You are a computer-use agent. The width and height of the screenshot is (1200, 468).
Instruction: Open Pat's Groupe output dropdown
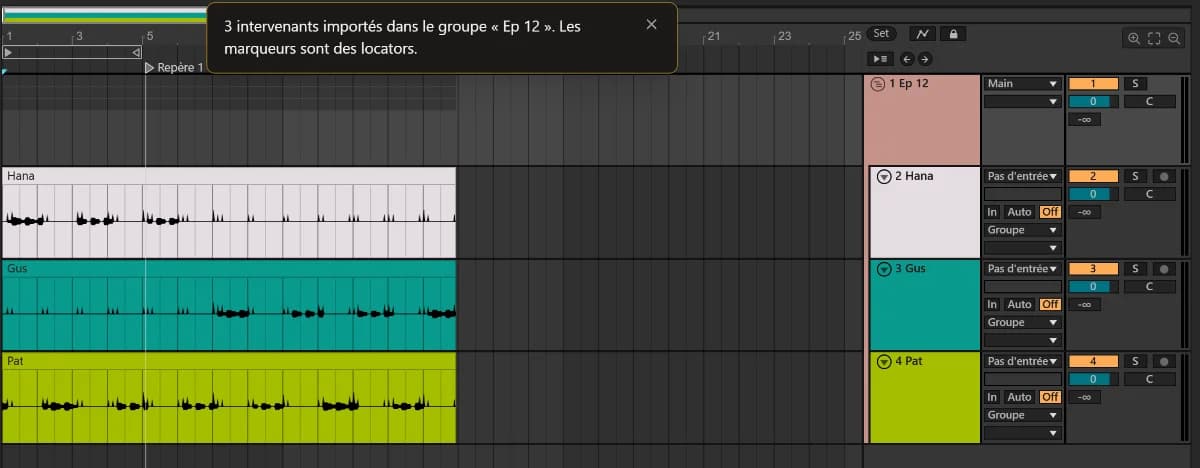coord(1022,415)
